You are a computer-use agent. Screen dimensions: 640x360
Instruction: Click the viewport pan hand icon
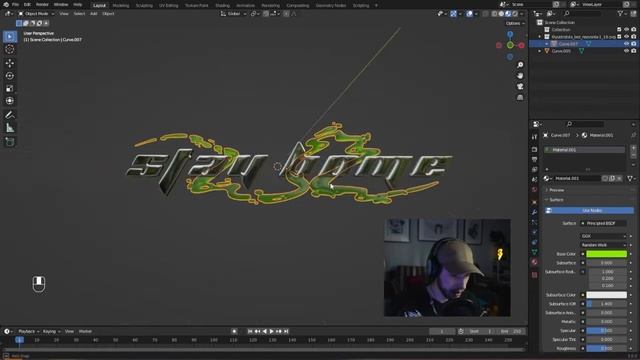[x=520, y=76]
